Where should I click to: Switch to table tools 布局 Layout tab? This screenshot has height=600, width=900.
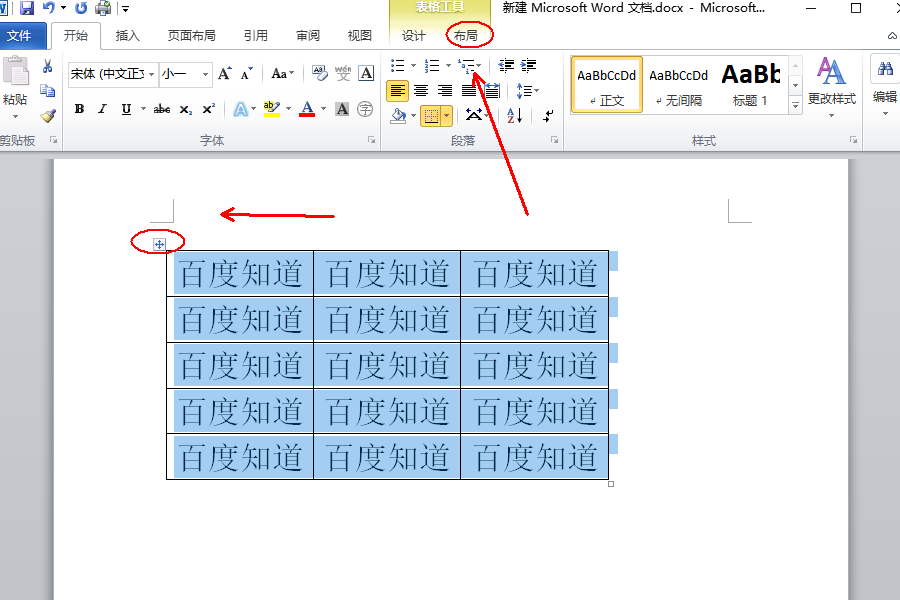click(465, 36)
